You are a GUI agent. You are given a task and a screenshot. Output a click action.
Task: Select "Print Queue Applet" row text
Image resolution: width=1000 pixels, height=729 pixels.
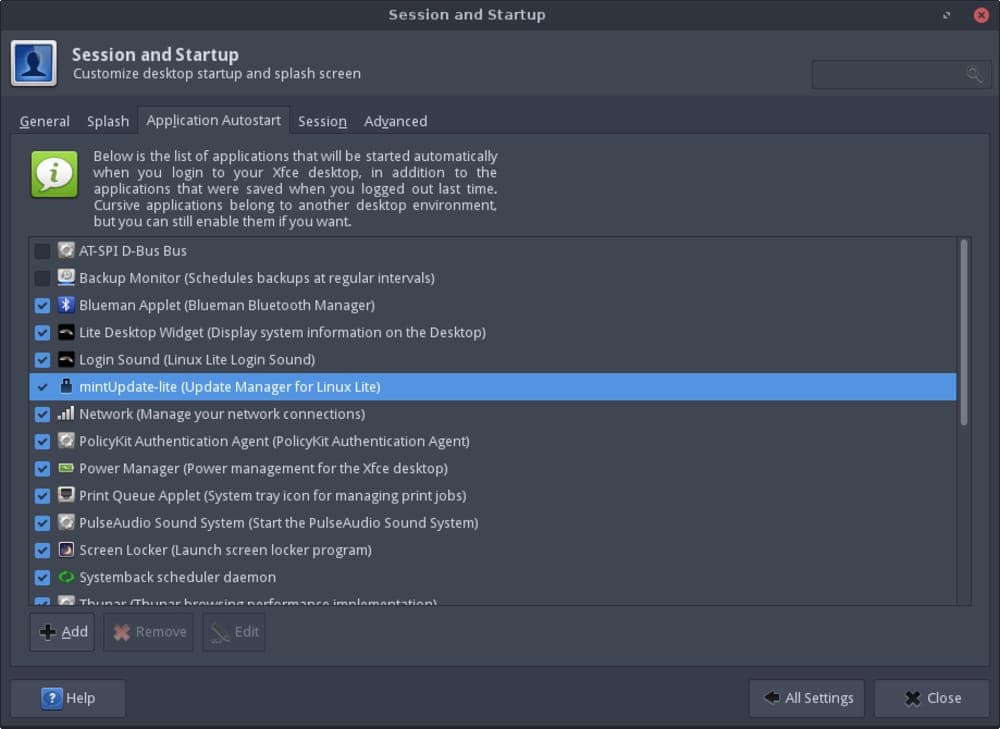(272, 496)
